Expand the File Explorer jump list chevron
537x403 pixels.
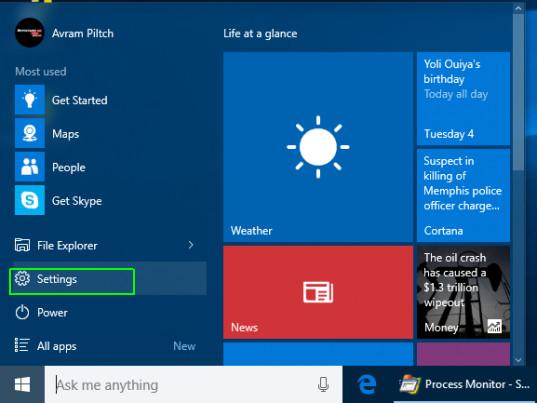coord(191,245)
